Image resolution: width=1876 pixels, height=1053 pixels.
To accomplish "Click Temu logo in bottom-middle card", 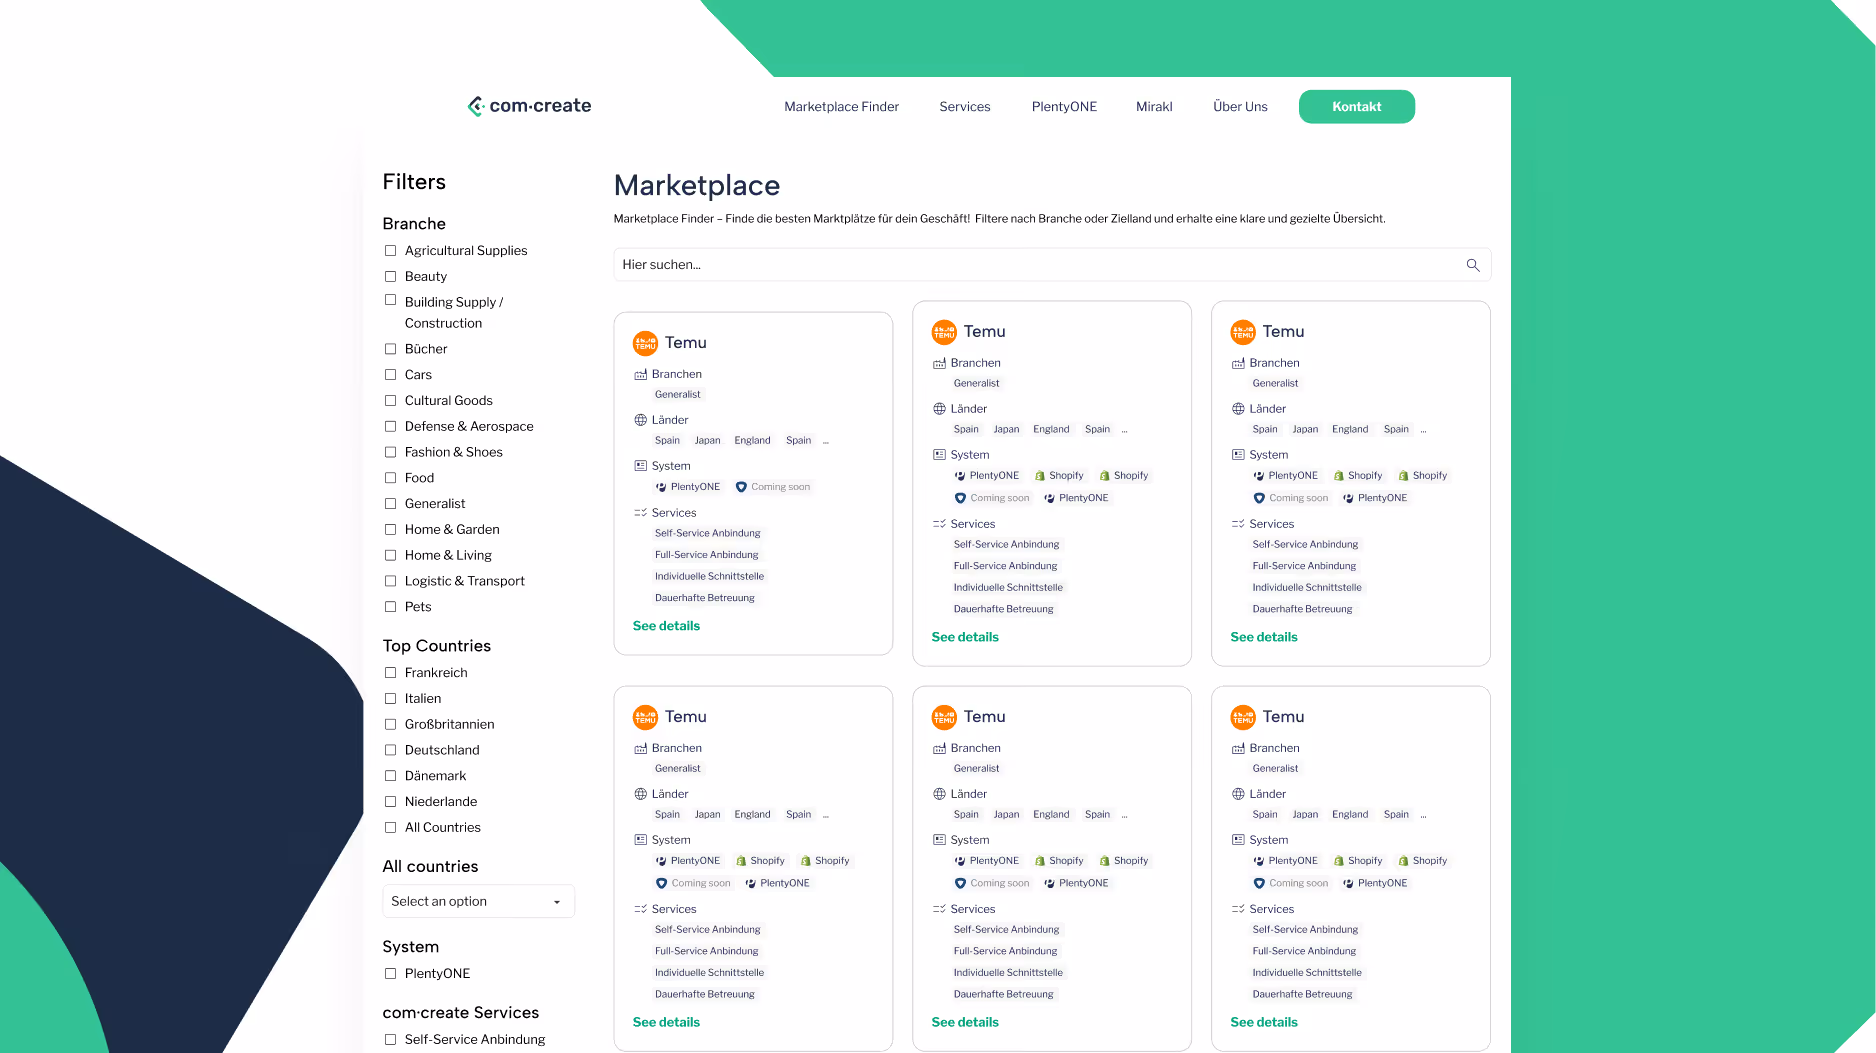I will point(944,717).
